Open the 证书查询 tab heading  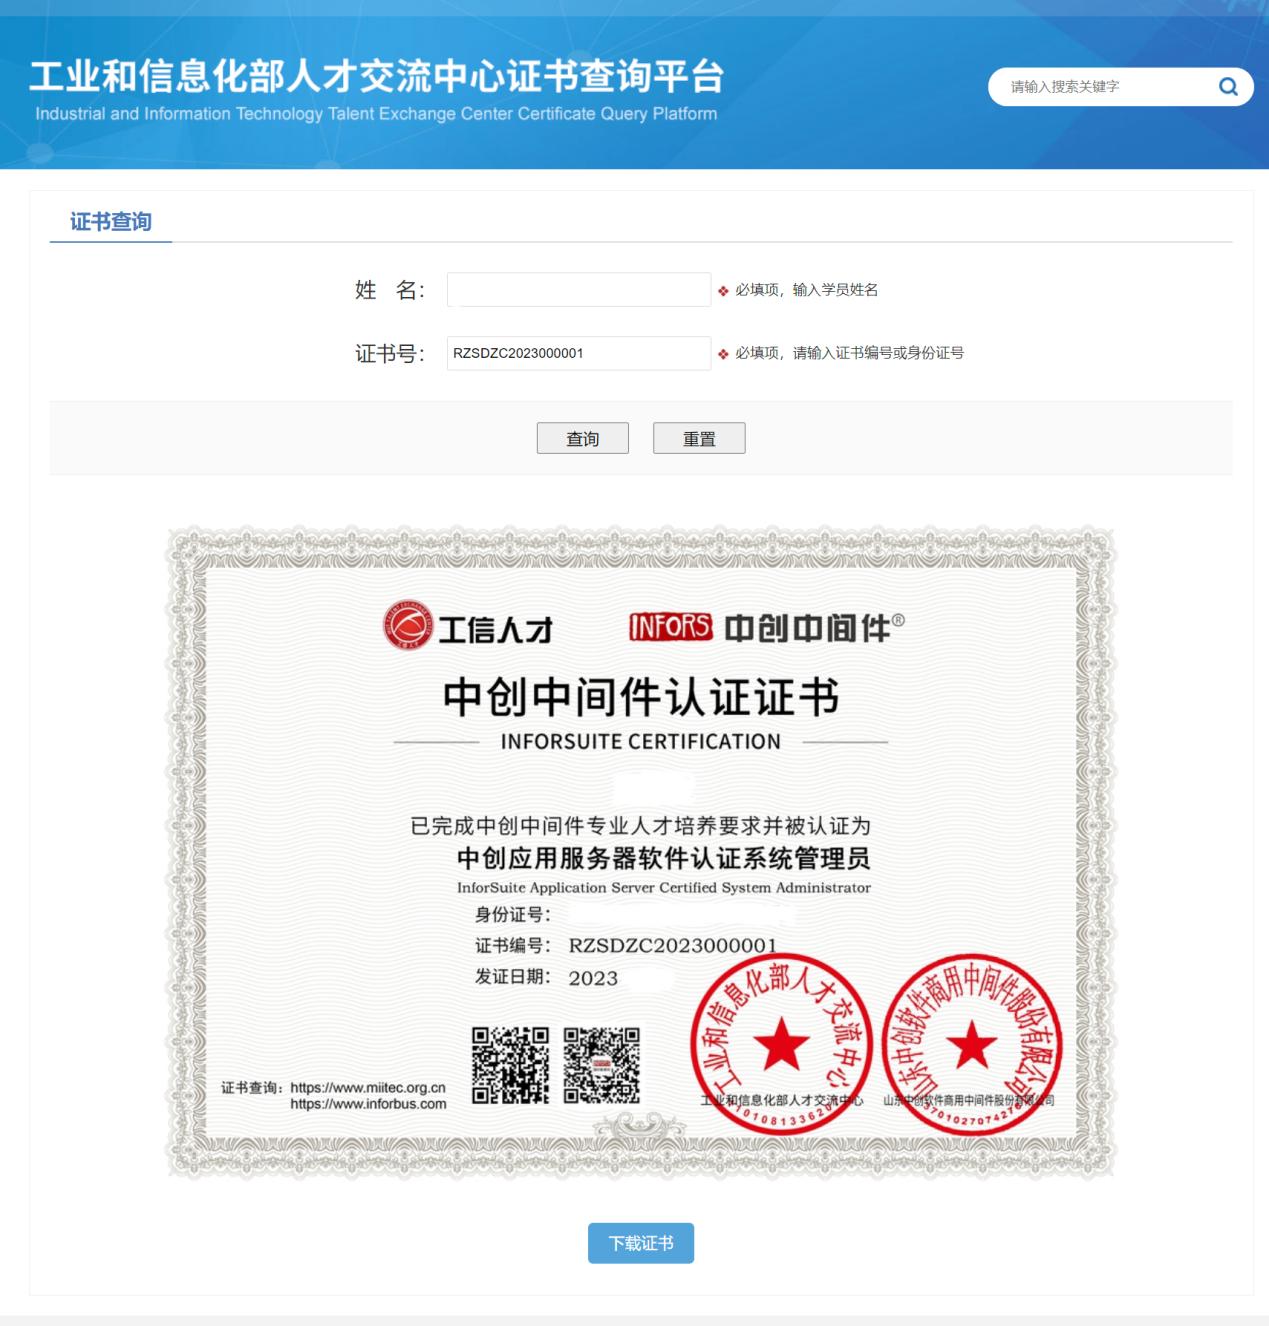(111, 222)
